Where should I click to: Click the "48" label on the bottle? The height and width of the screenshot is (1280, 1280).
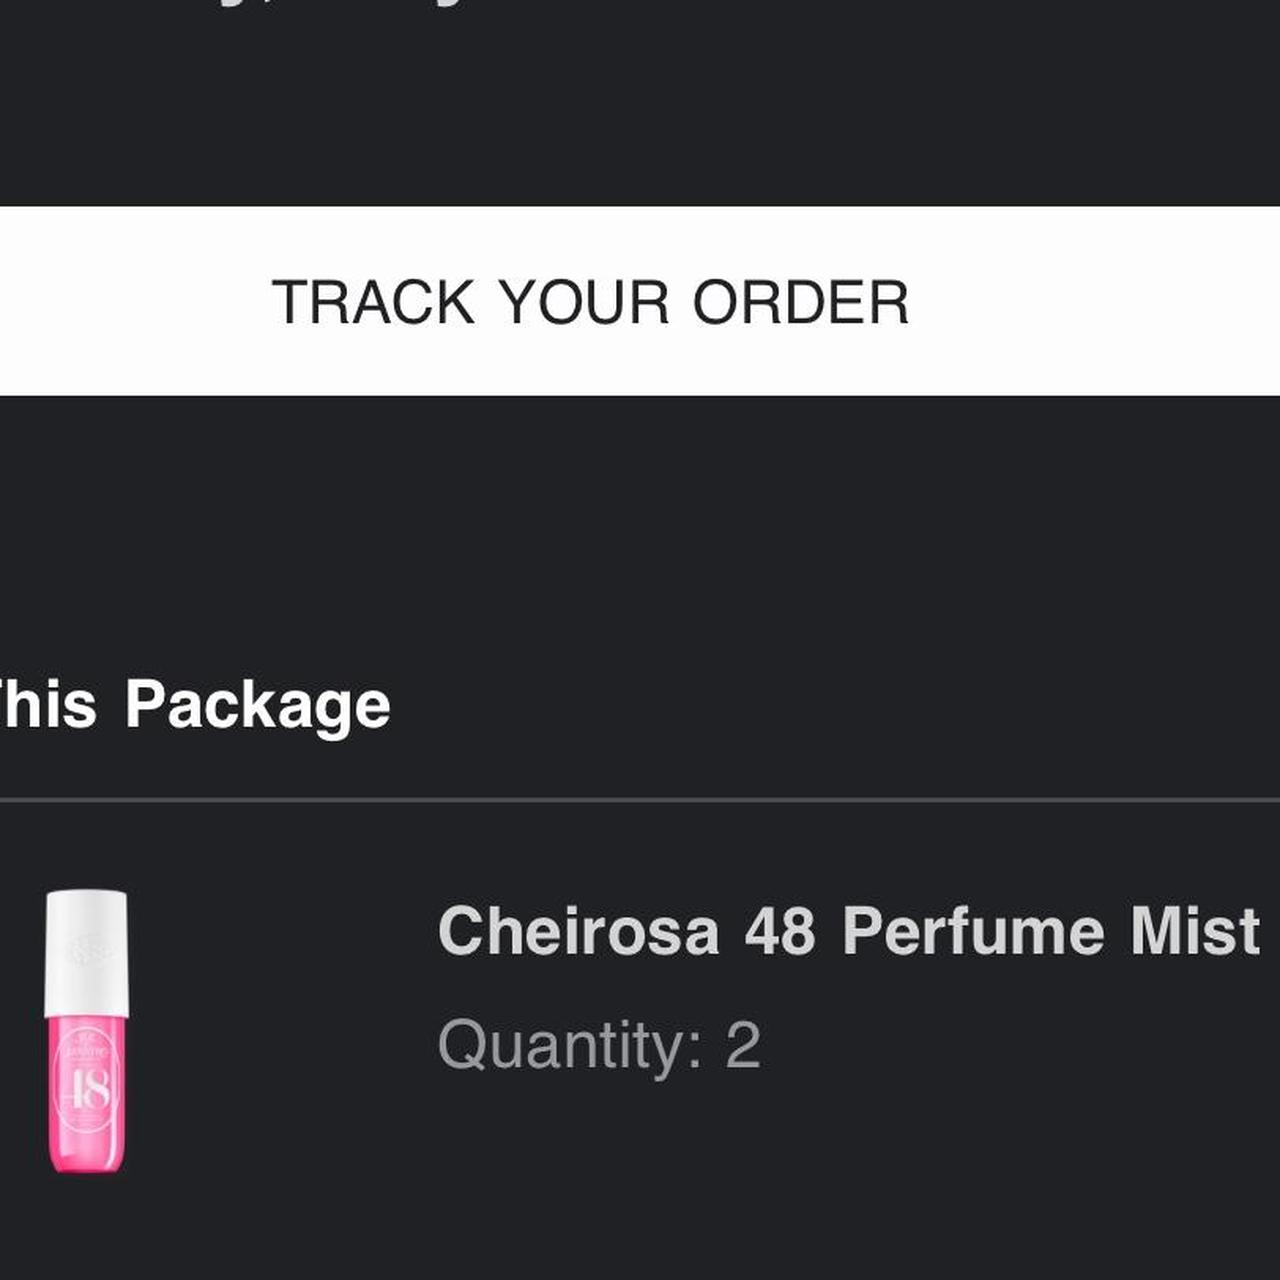click(88, 1090)
